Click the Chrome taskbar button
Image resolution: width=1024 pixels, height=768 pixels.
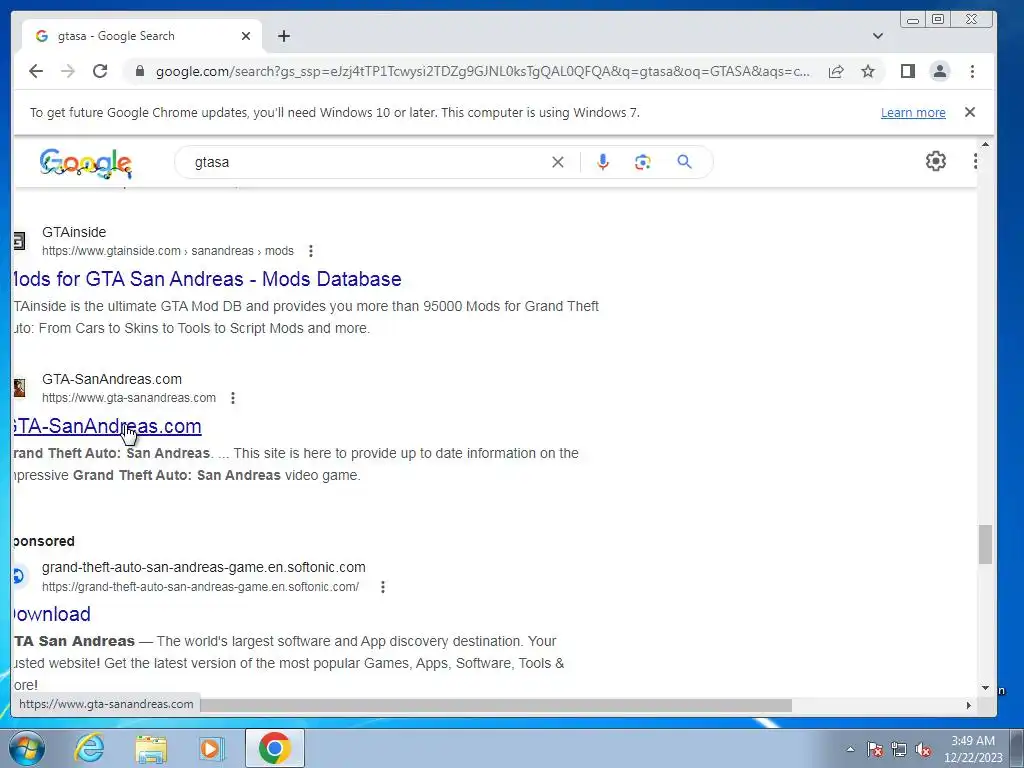coord(275,748)
